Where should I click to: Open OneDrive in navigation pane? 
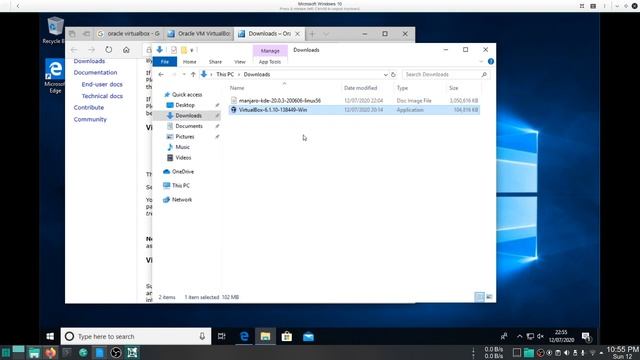tap(182, 172)
